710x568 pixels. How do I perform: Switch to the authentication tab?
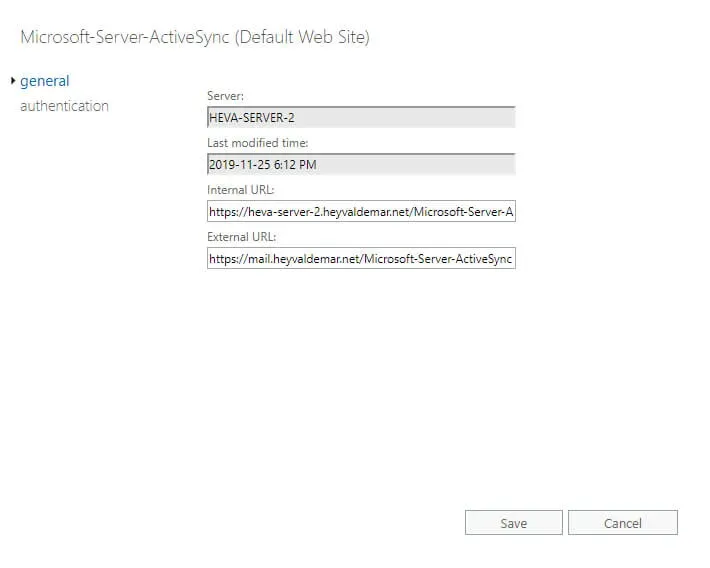64,106
